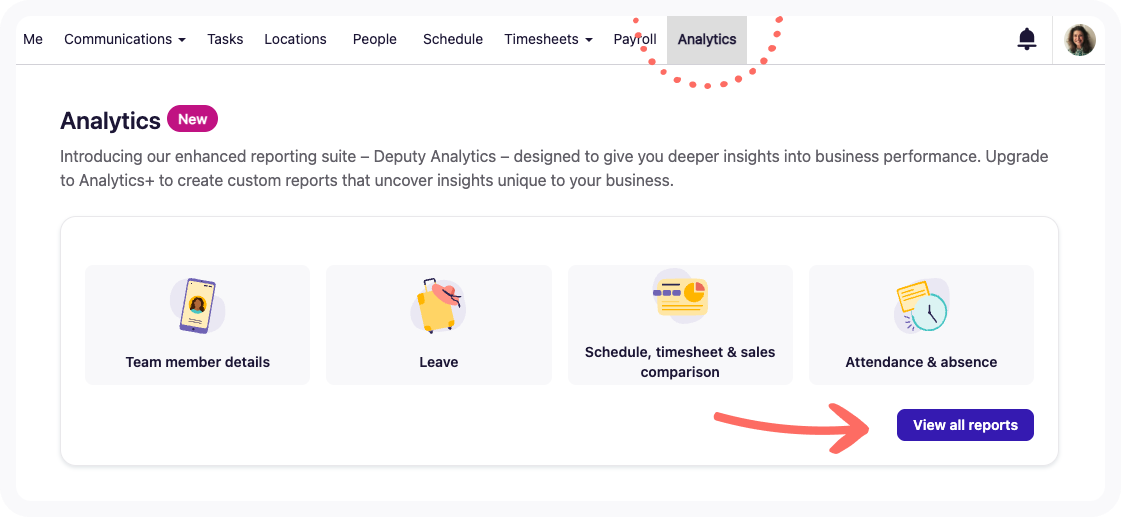Click the pink New badge
1121x517 pixels.
[192, 119]
